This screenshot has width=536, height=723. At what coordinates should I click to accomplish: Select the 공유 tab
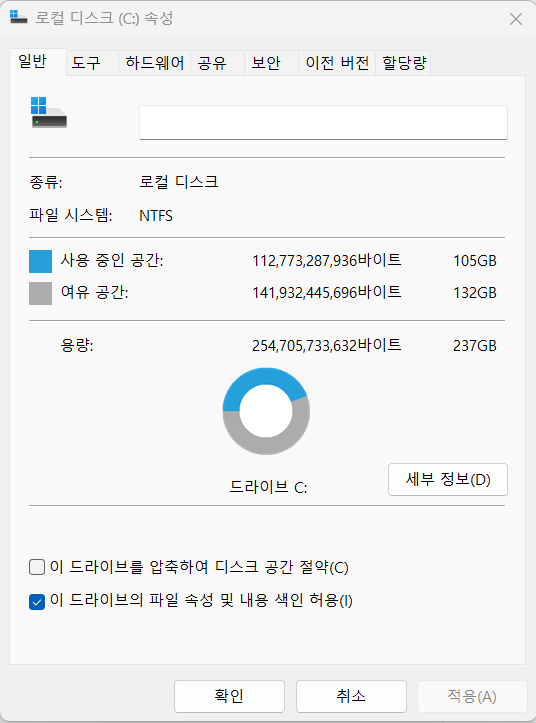point(217,63)
